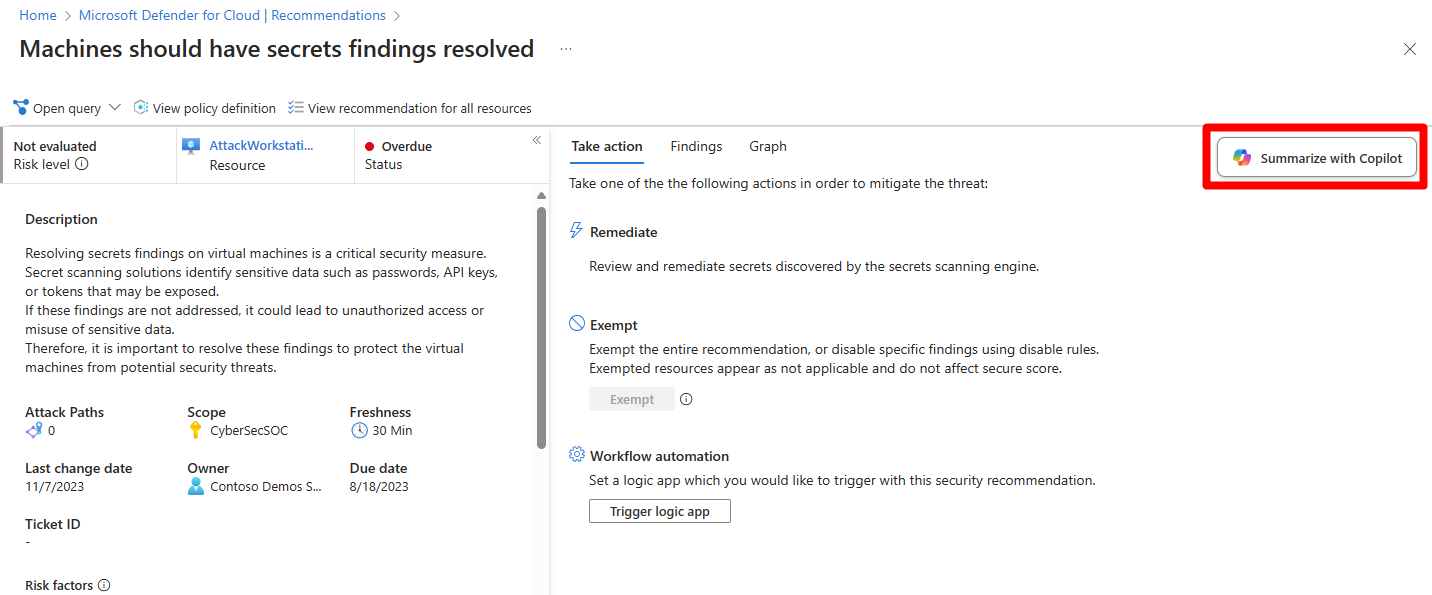Open the AttackWorkstati... resource link
1432x595 pixels.
coord(261,146)
